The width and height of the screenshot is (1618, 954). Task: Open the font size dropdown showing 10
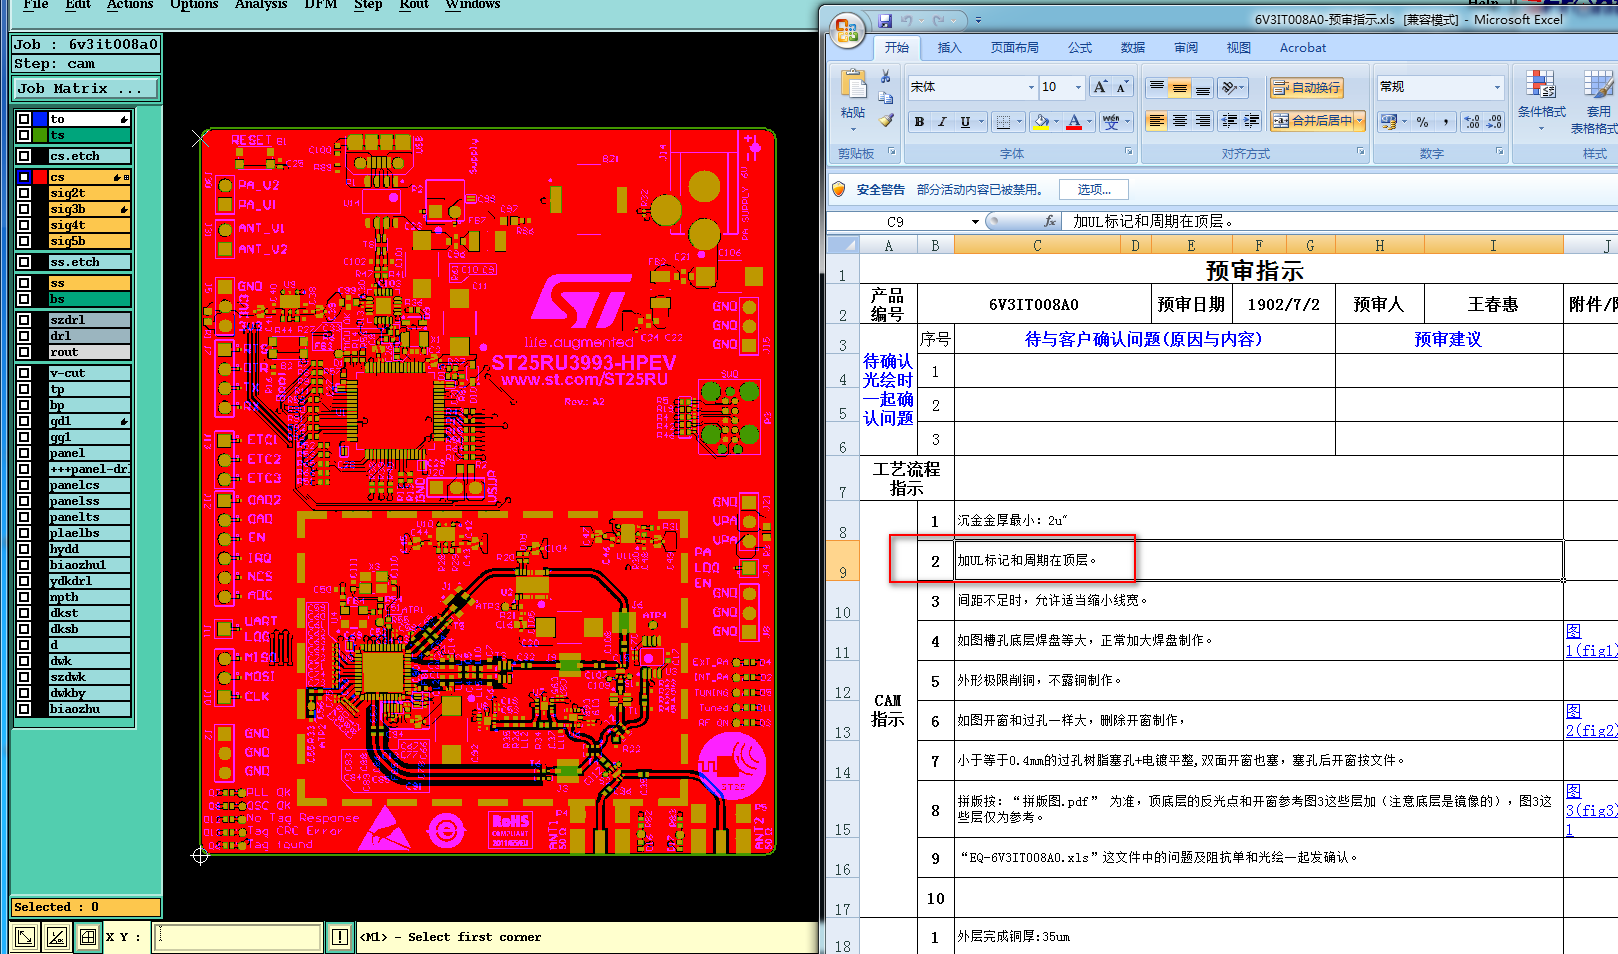tap(1078, 88)
